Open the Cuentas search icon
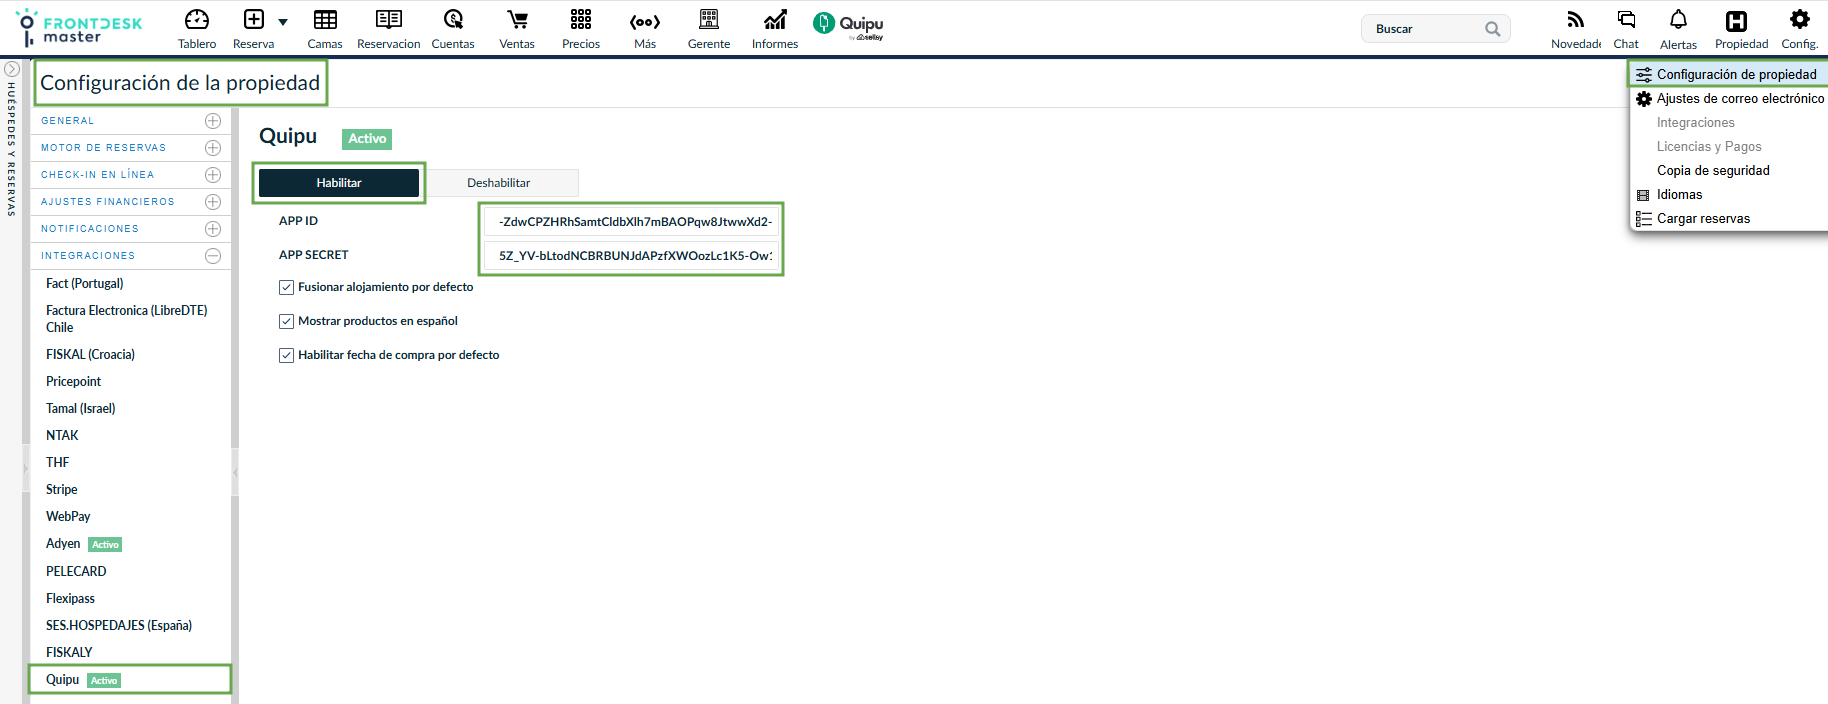 pyautogui.click(x=453, y=20)
